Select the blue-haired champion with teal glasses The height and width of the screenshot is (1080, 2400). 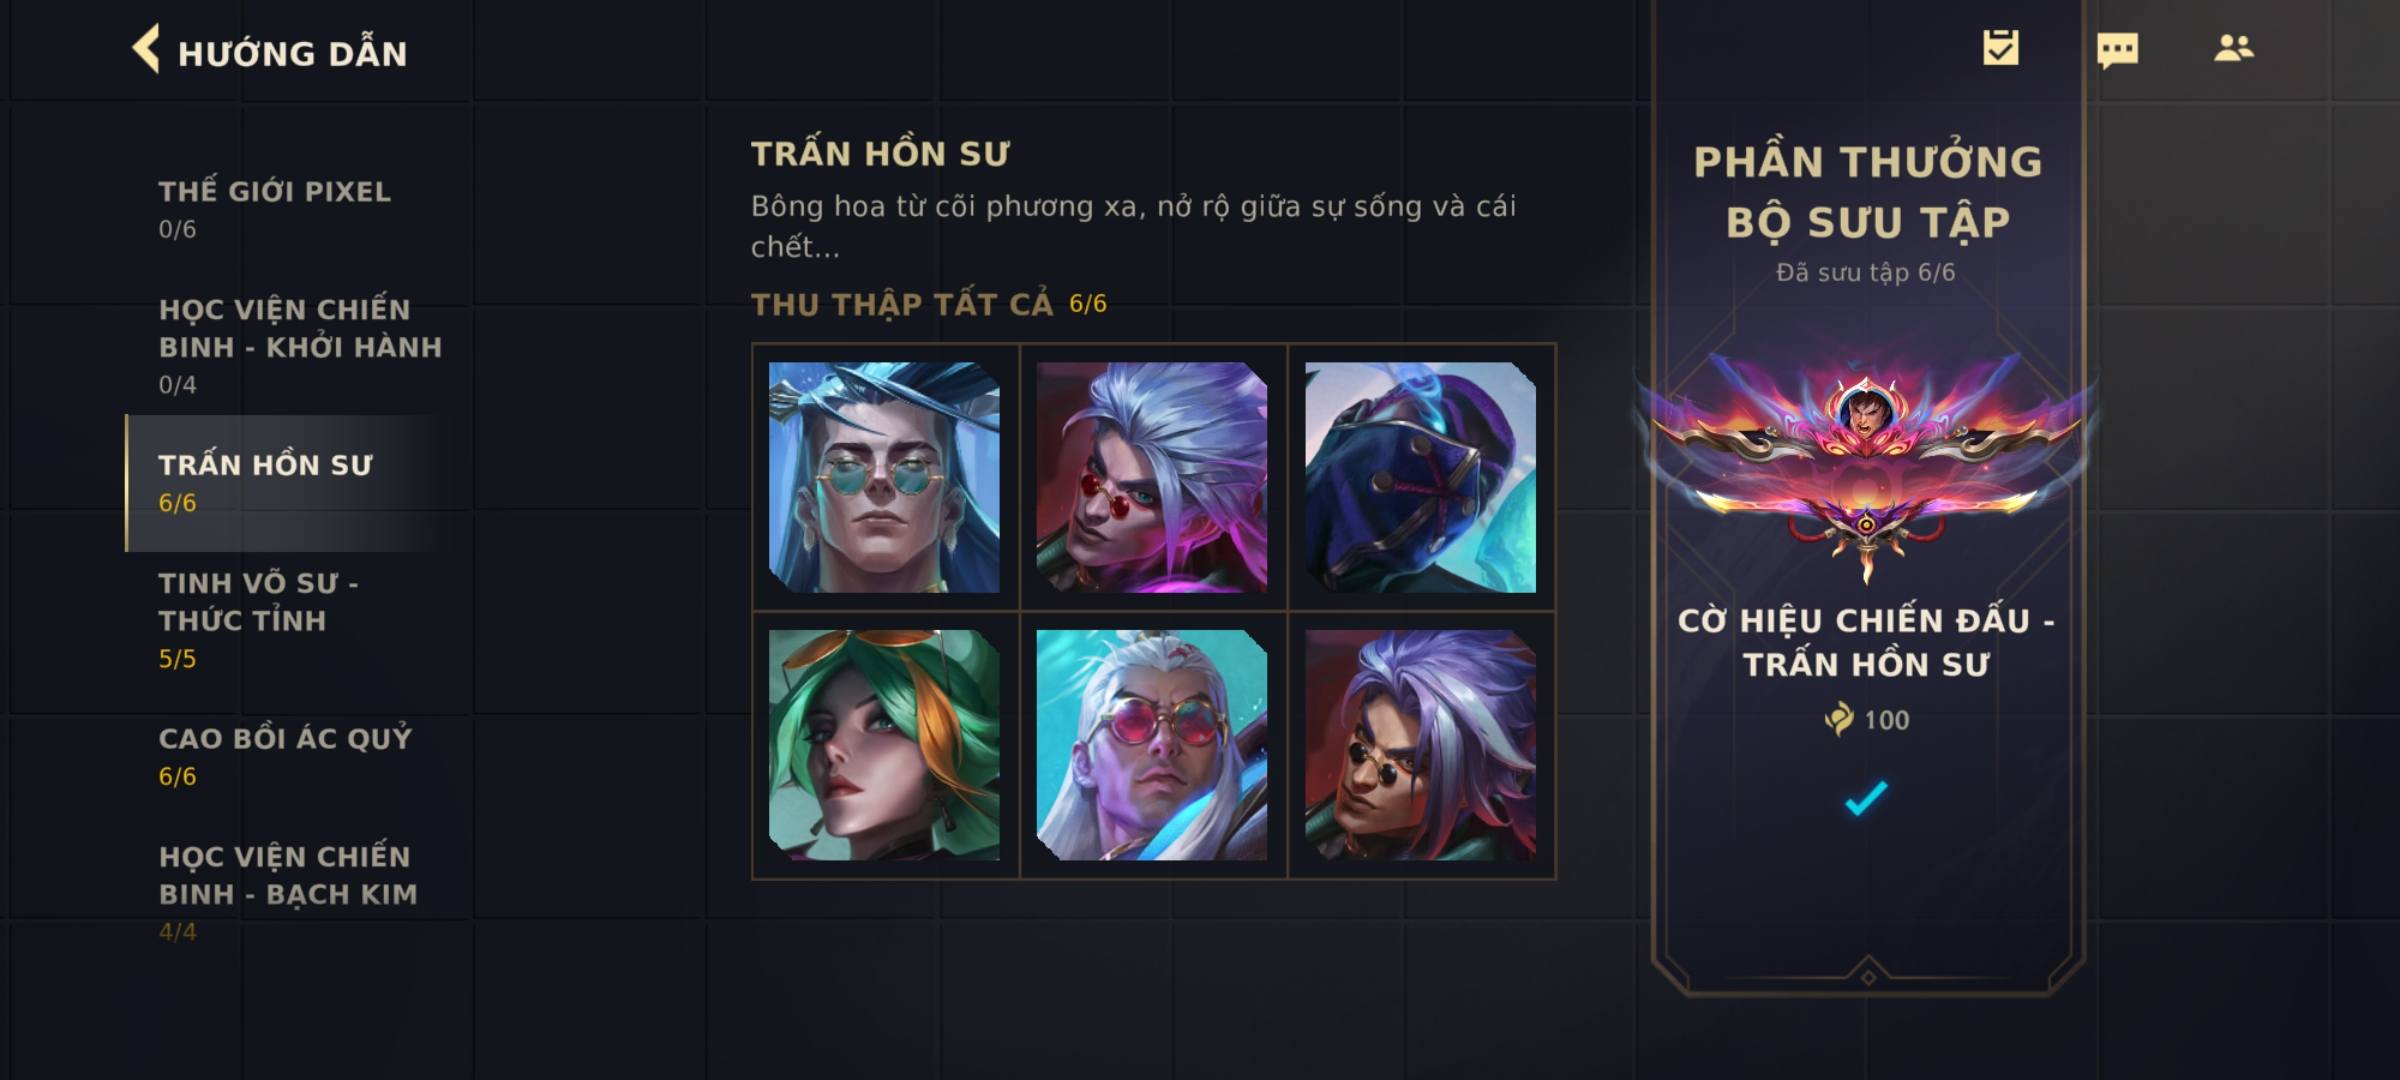pyautogui.click(x=884, y=477)
